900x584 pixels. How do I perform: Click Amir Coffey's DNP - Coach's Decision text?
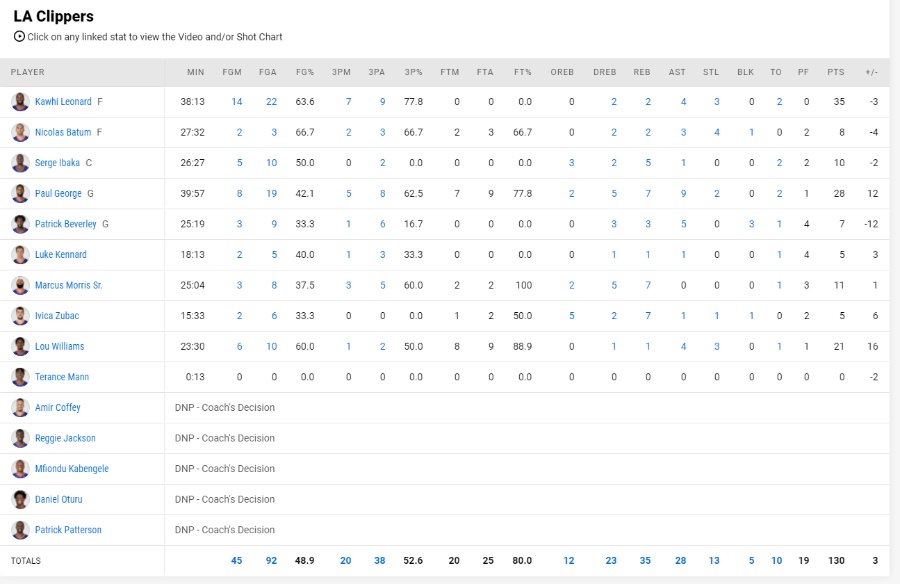tap(225, 407)
